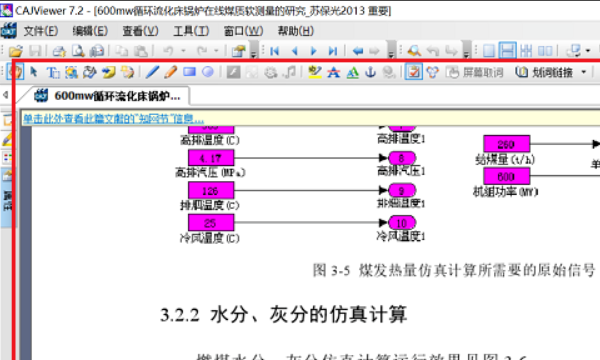Choose the yellow highlight text tool
600x360 pixels.
pos(315,72)
